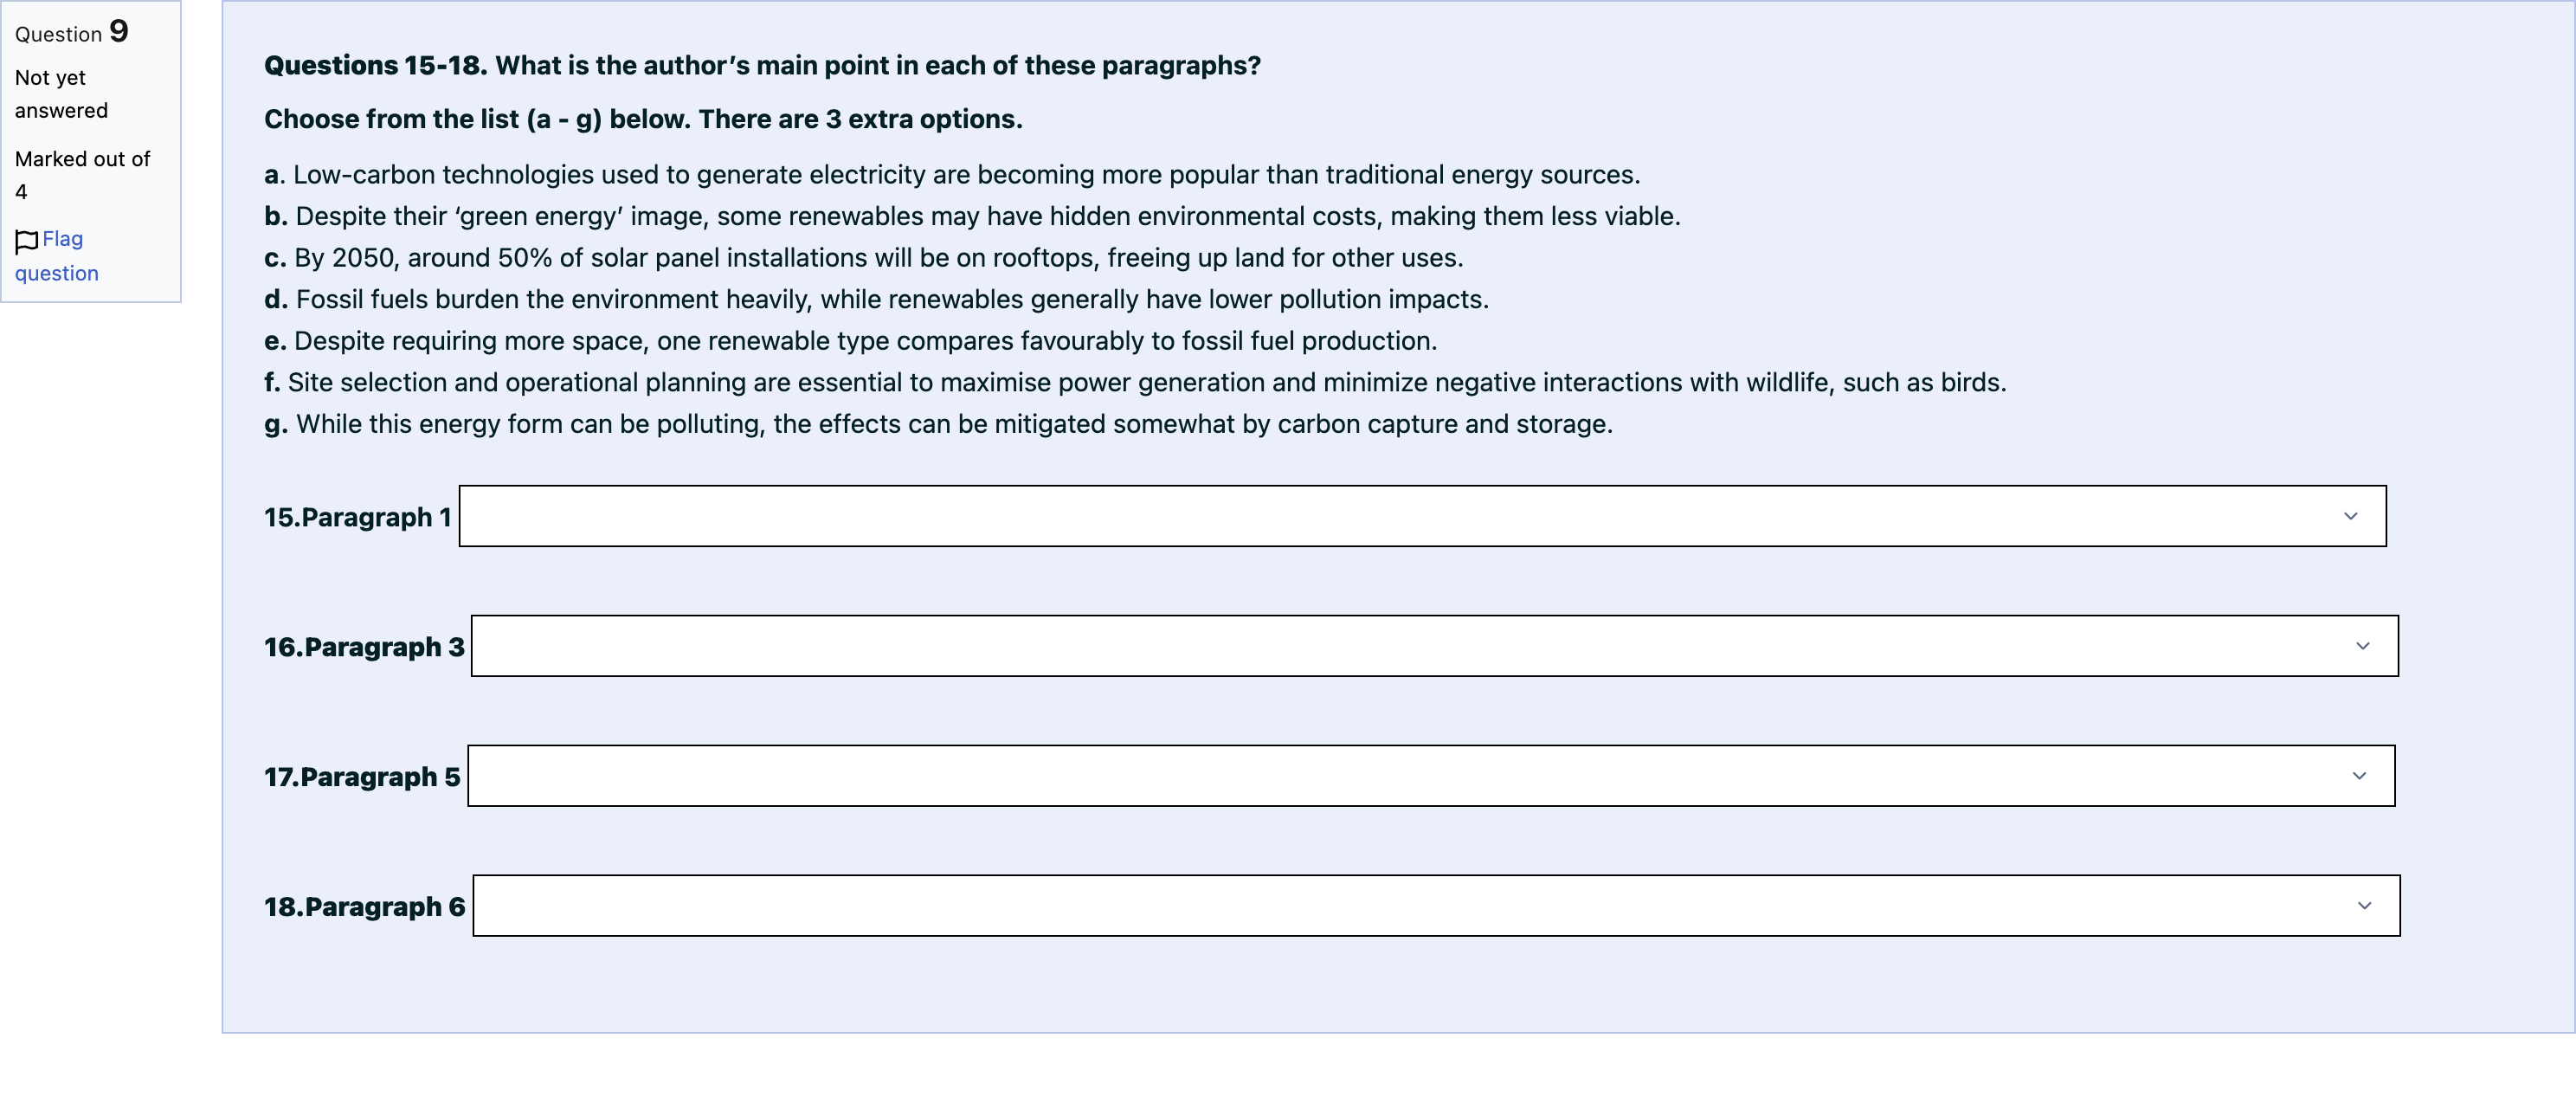The image size is (2576, 1103).
Task: Open the 18.Paragraph 6 answer dropdown
Action: coord(1436,906)
